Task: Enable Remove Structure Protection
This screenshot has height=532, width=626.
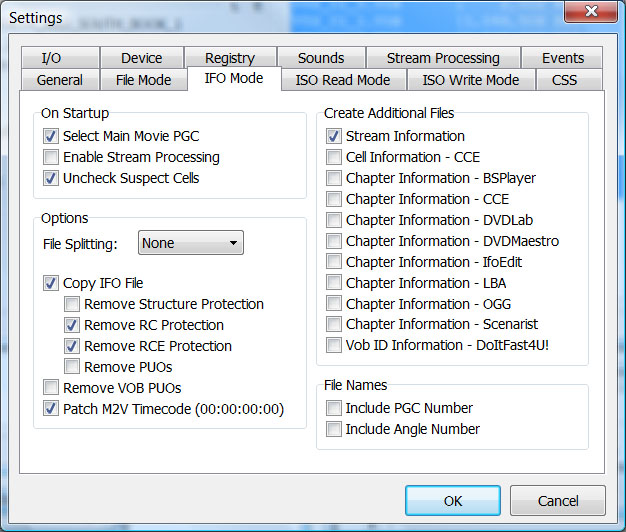Action: coord(72,304)
